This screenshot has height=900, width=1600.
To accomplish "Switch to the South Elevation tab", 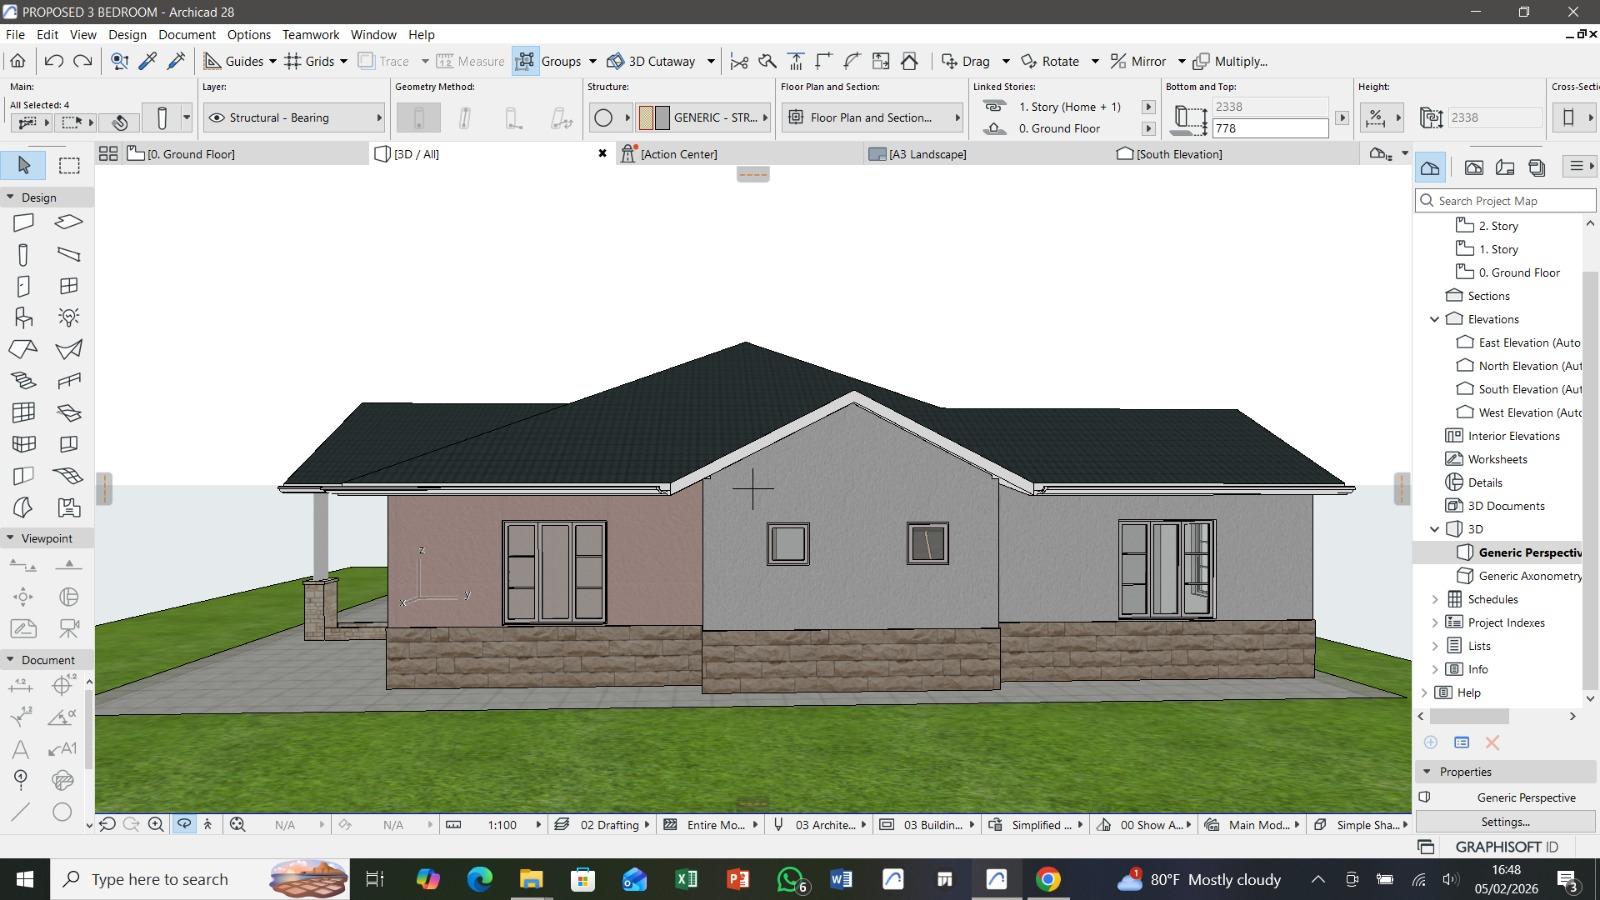I will [1178, 154].
